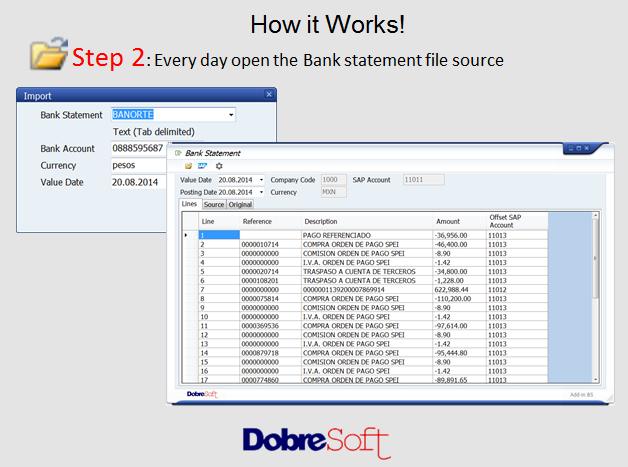Viewport: 628px width, 467px height.
Task: Click description 000001139200007869914 in line 7
Action: [366, 290]
